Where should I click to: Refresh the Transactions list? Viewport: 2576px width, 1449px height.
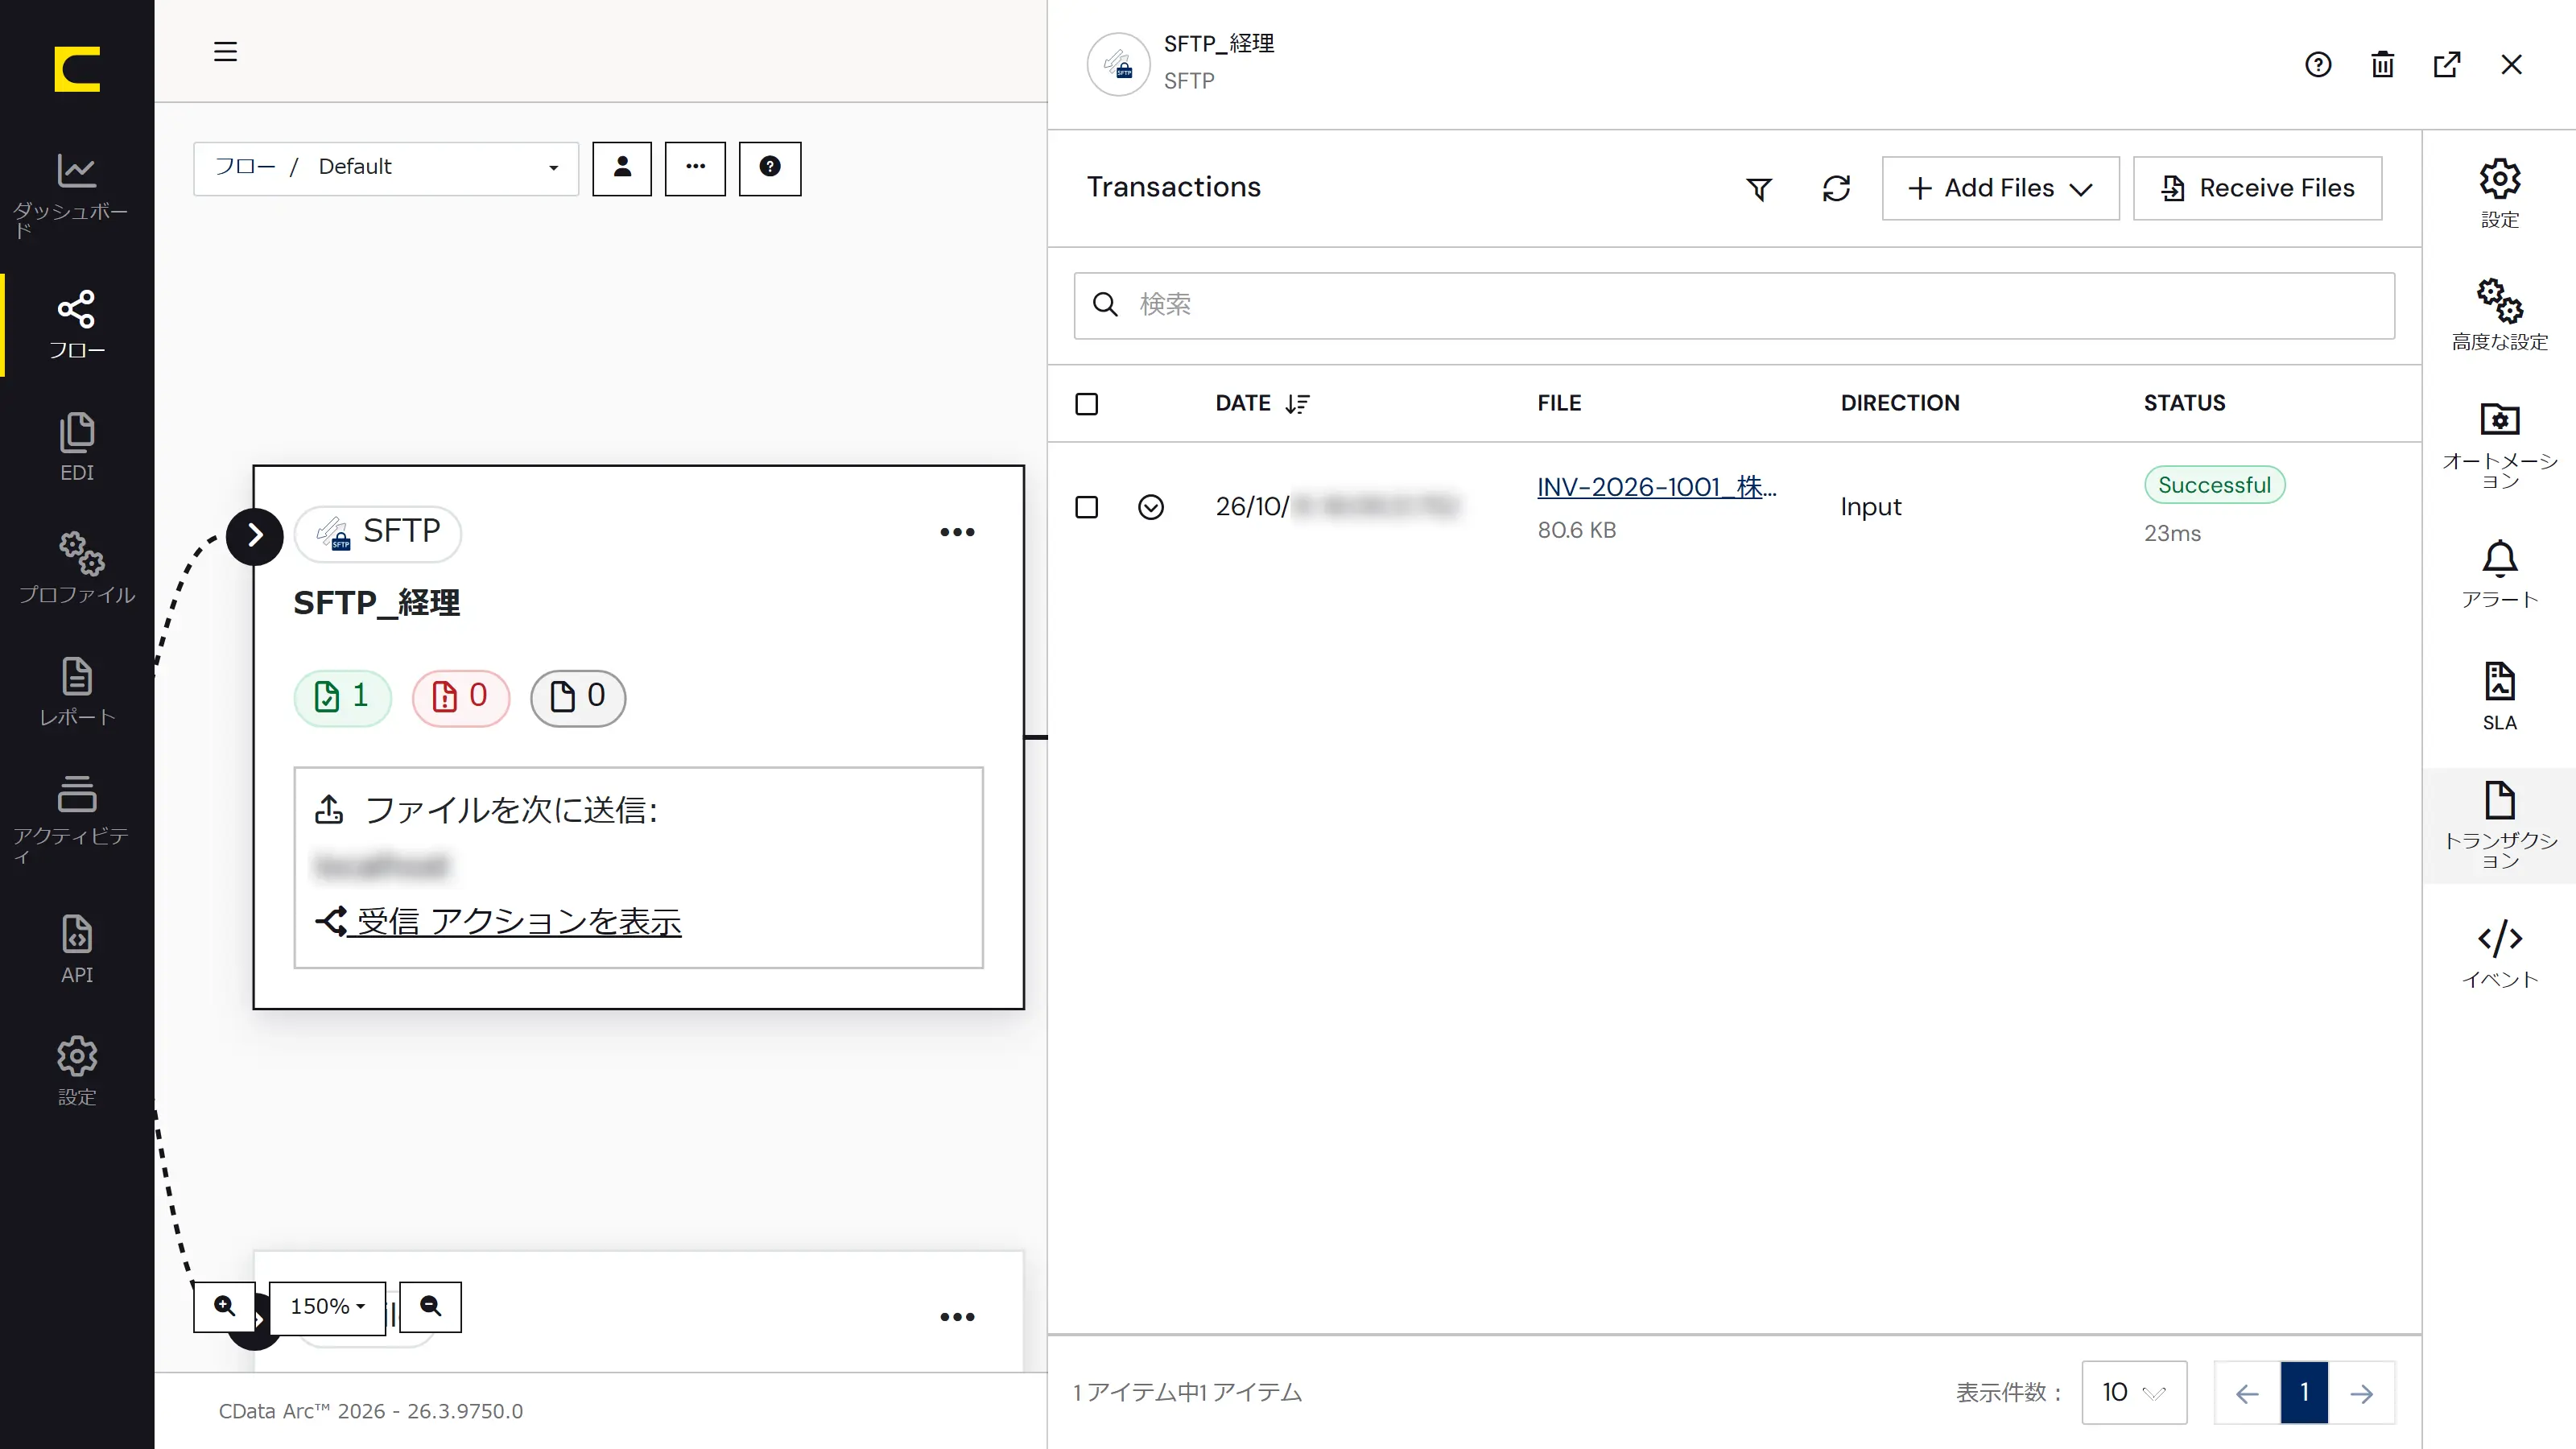tap(1836, 188)
